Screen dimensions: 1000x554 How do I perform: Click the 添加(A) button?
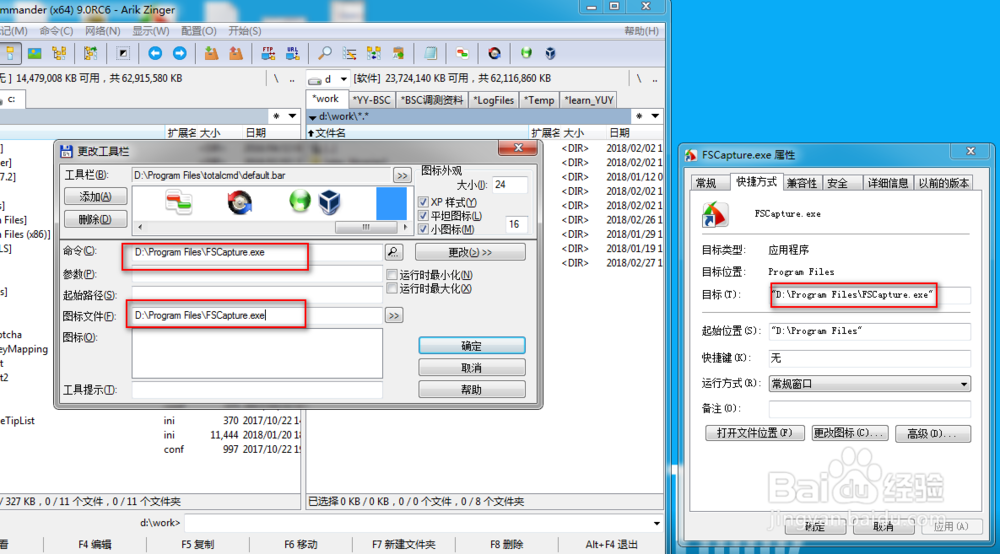coord(95,196)
